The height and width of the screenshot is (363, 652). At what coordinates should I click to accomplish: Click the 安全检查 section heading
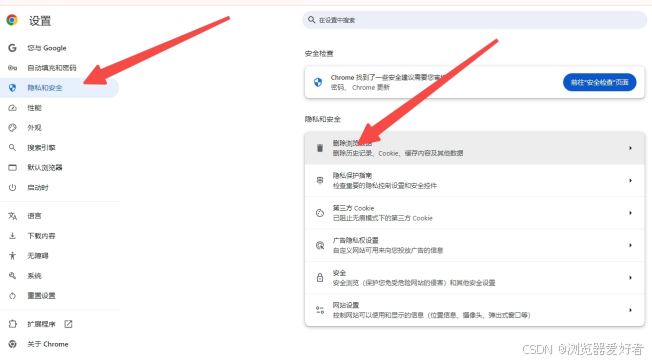(x=319, y=54)
